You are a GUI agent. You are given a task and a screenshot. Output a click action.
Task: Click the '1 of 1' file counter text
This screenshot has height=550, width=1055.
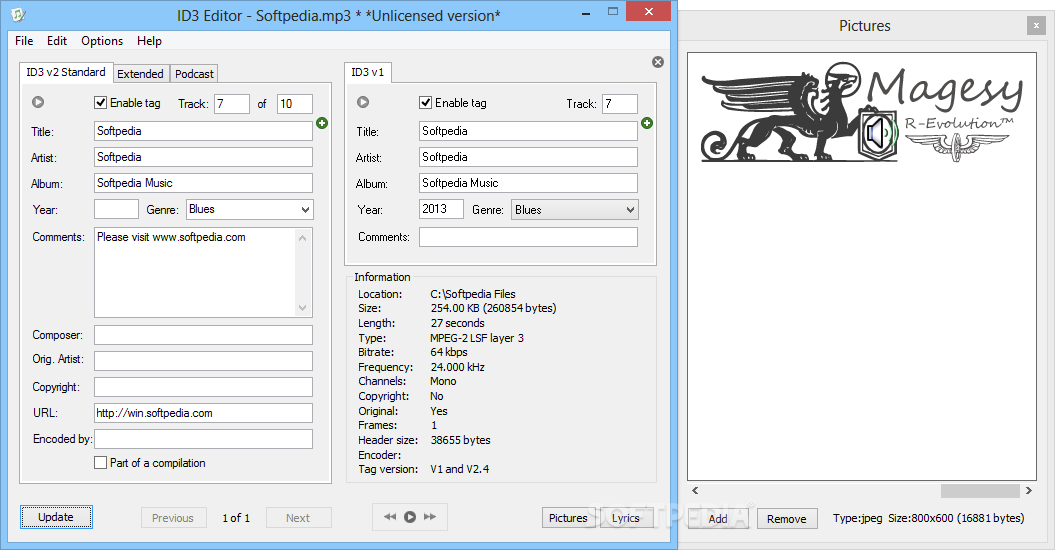point(236,518)
